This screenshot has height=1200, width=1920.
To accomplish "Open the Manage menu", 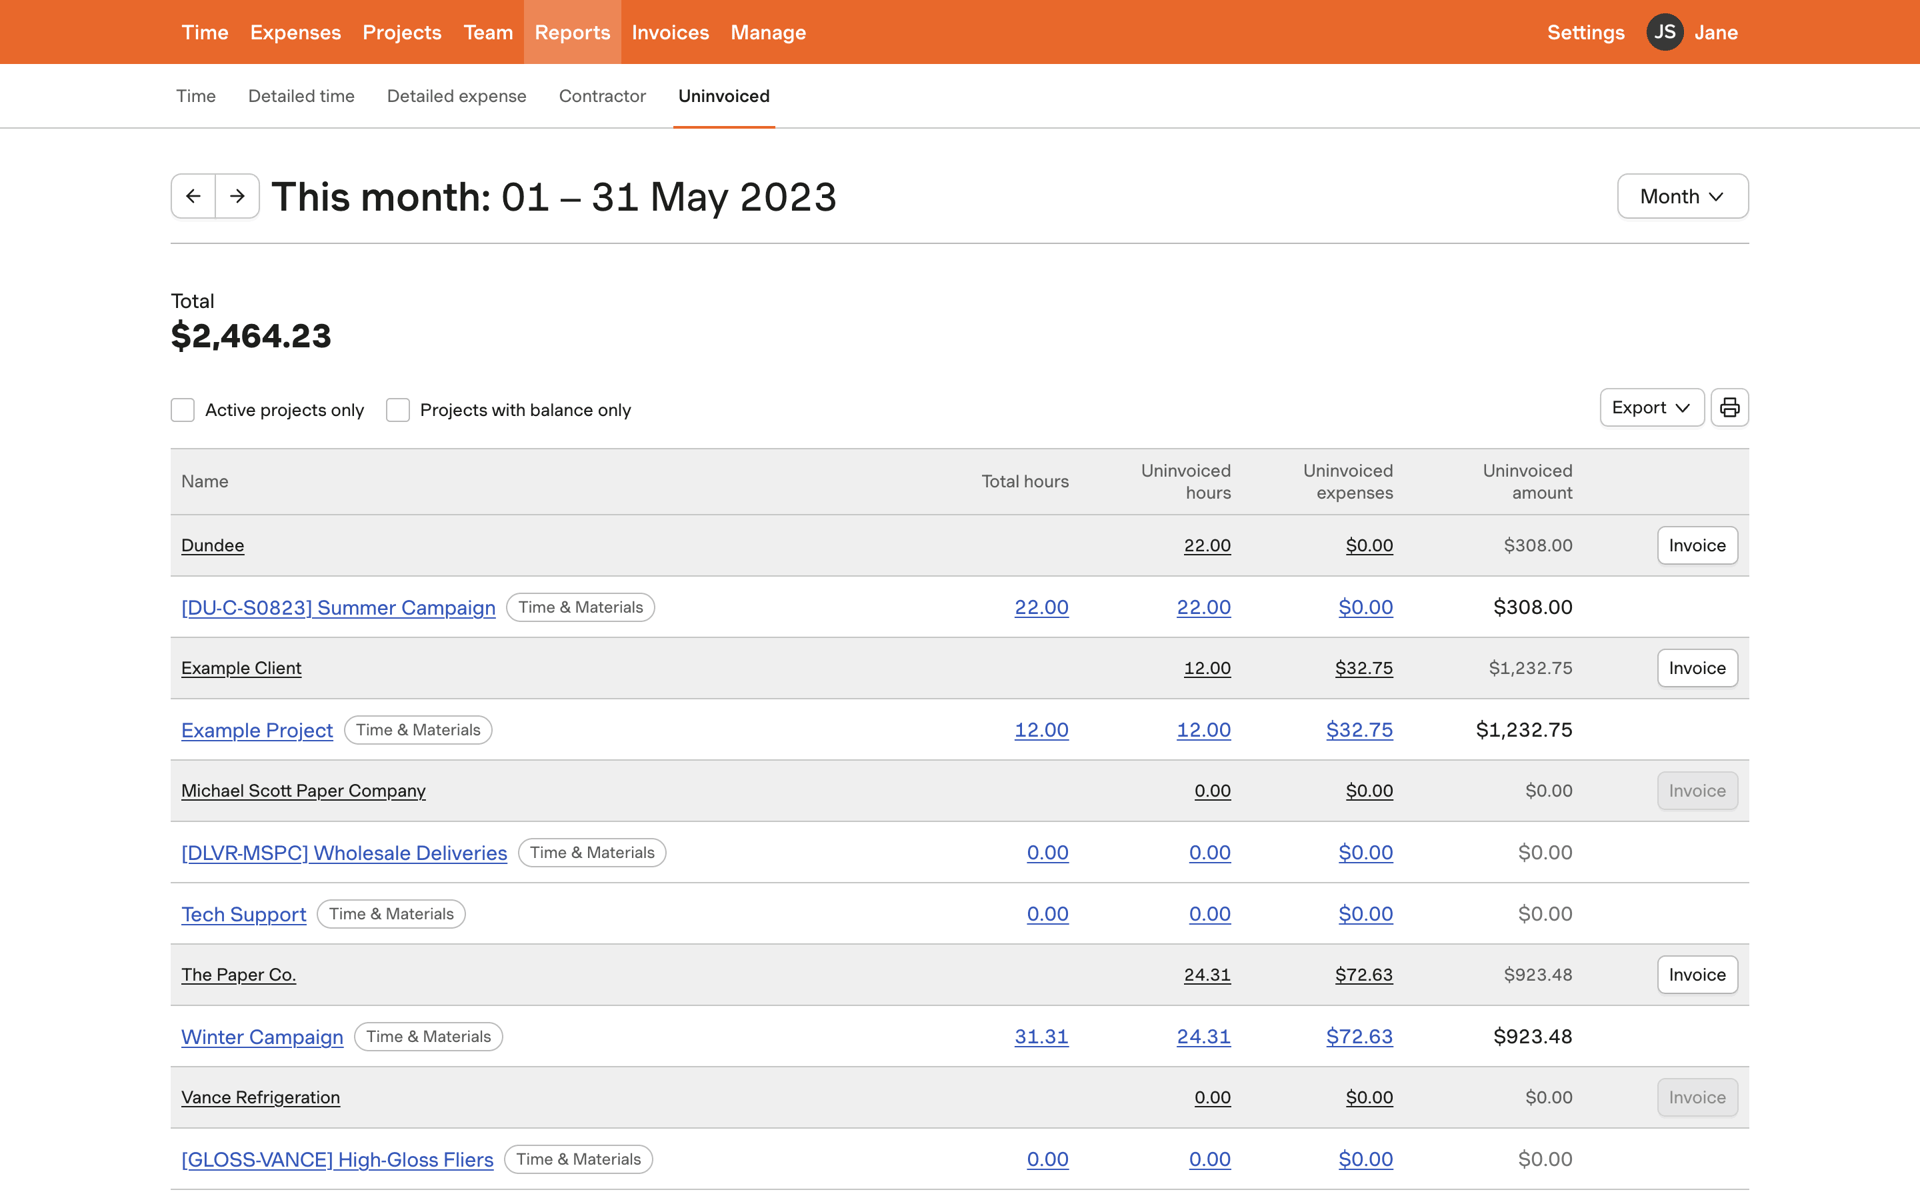I will pos(768,32).
